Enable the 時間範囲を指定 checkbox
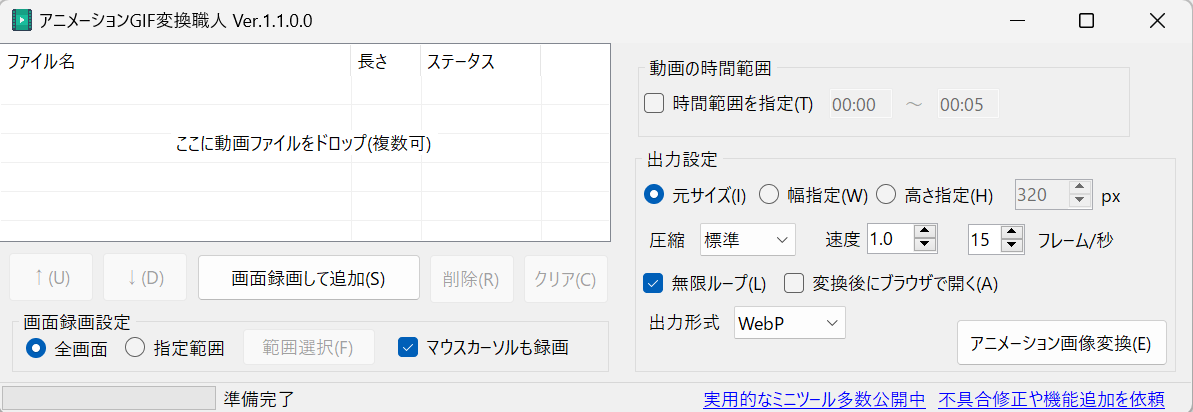Image resolution: width=1193 pixels, height=412 pixels. tap(654, 104)
